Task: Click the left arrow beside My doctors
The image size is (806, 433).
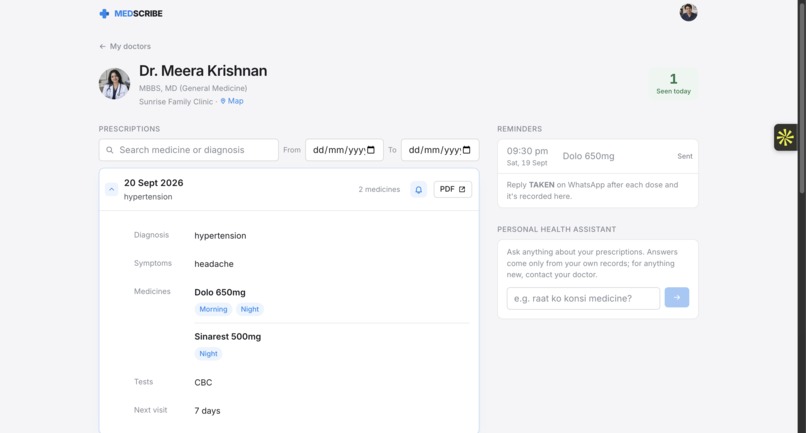Action: click(x=102, y=46)
